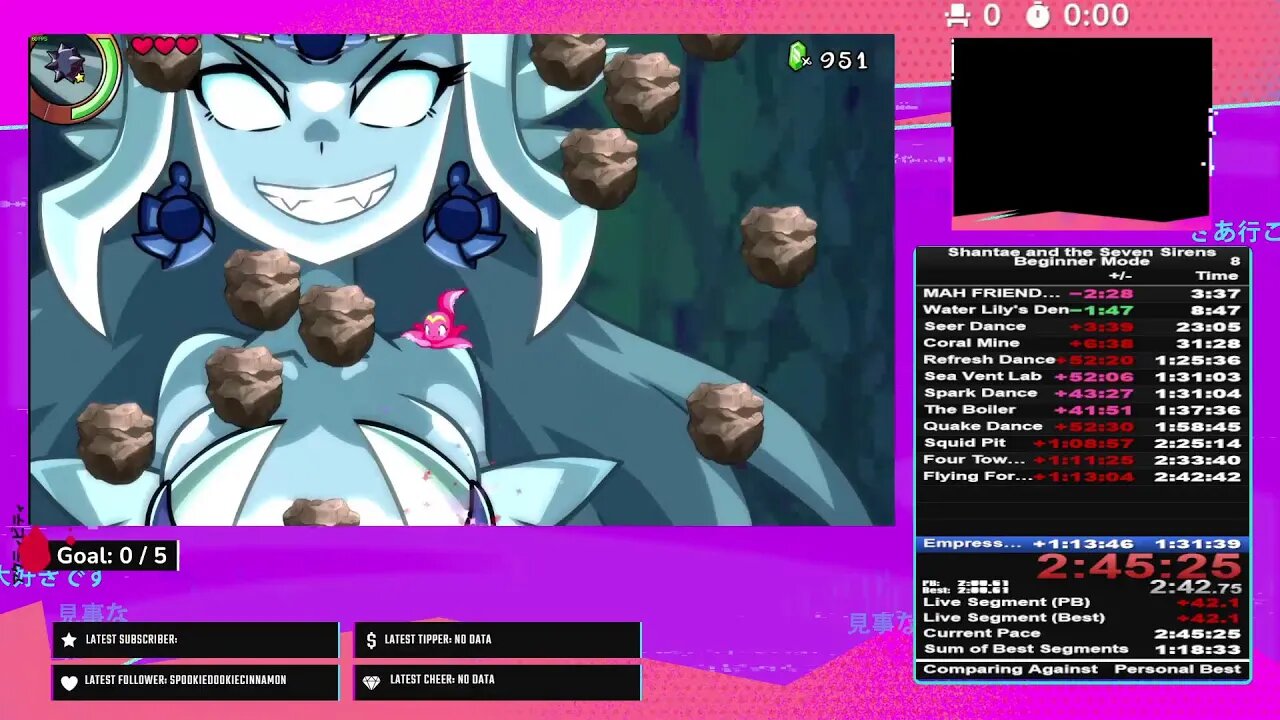The height and width of the screenshot is (720, 1280).
Task: Select the Water Lily's Den split
Action: [1082, 310]
